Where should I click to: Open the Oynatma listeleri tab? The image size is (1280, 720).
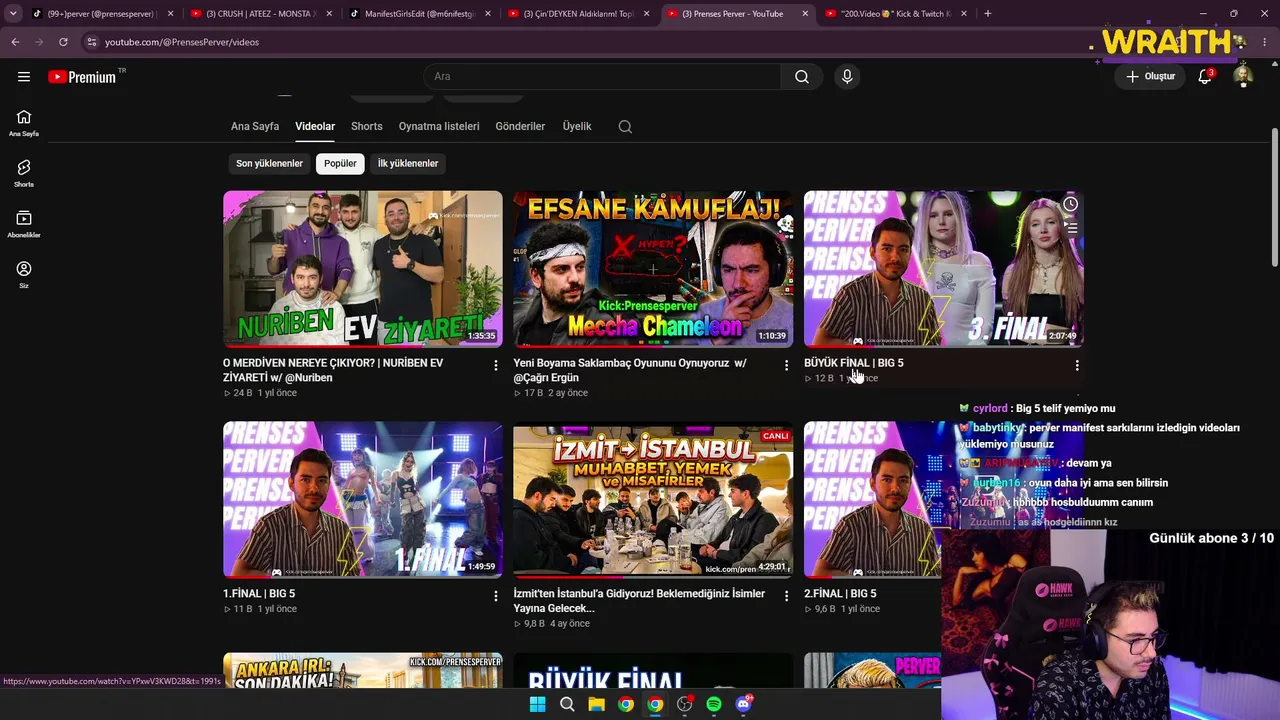tap(439, 127)
